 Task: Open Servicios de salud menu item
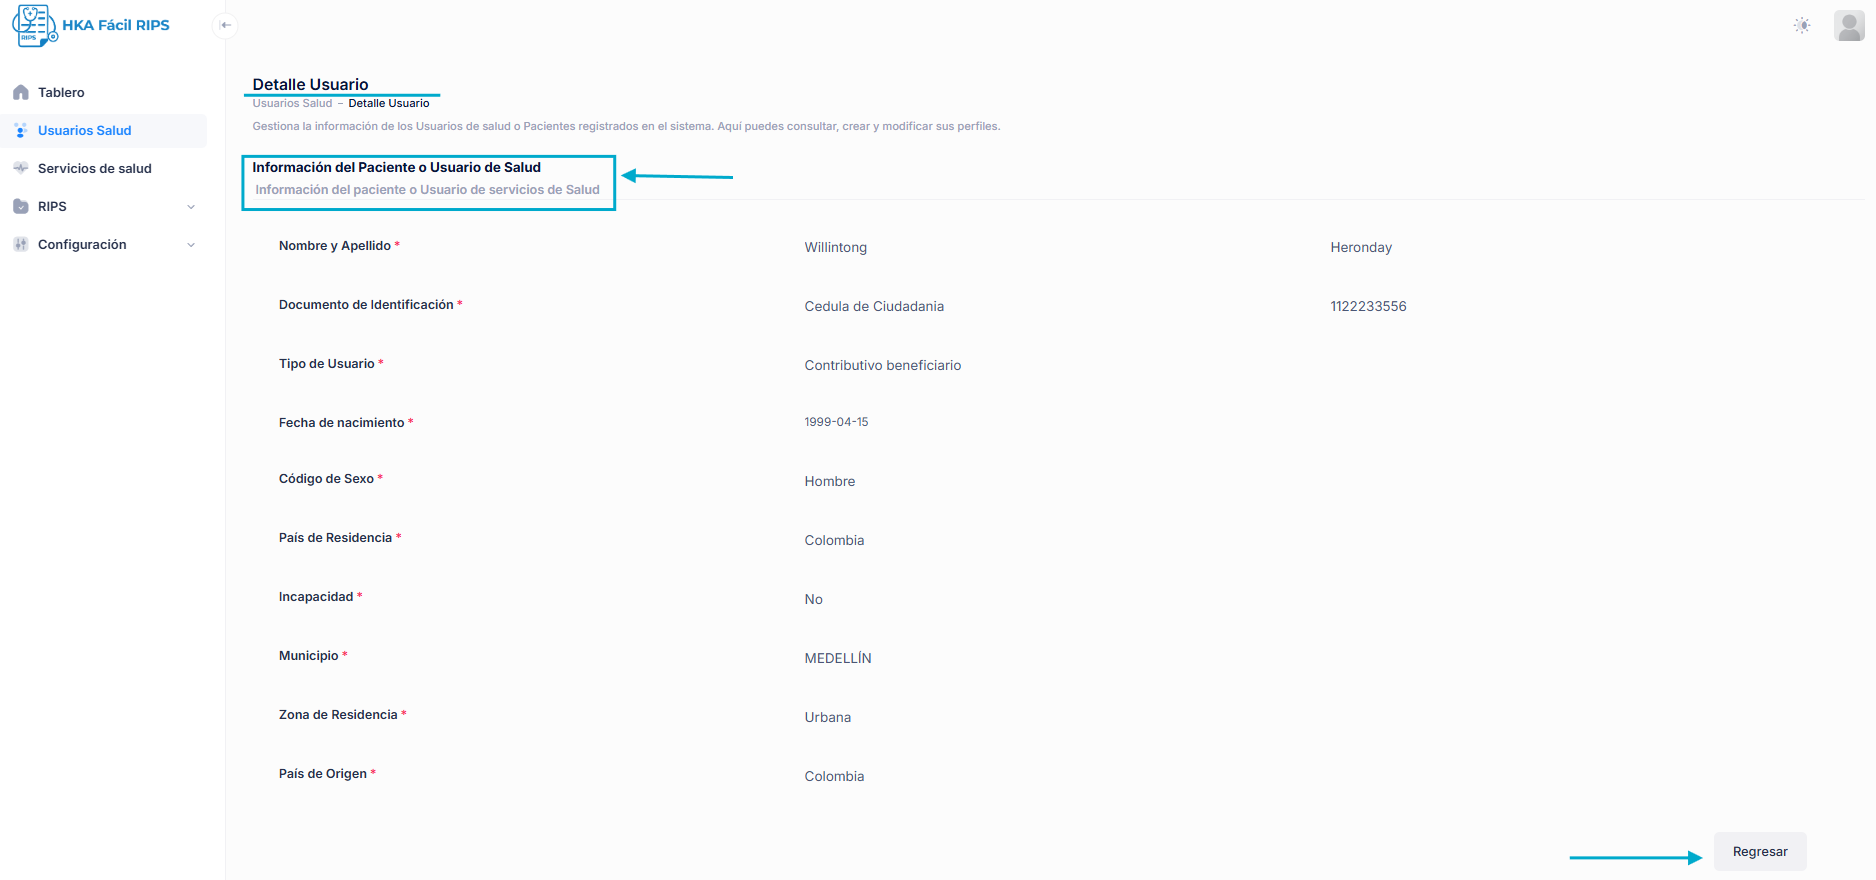pos(95,169)
